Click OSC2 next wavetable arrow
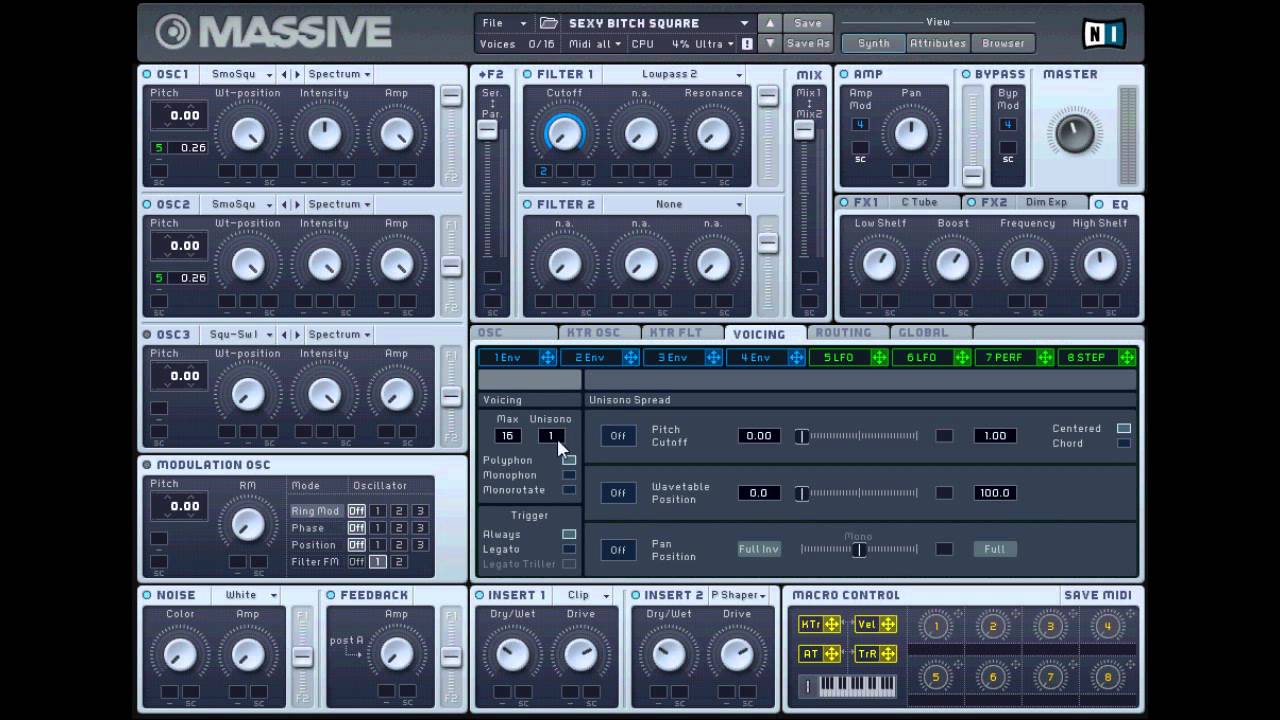Screen dimensions: 1280x720 coord(296,204)
